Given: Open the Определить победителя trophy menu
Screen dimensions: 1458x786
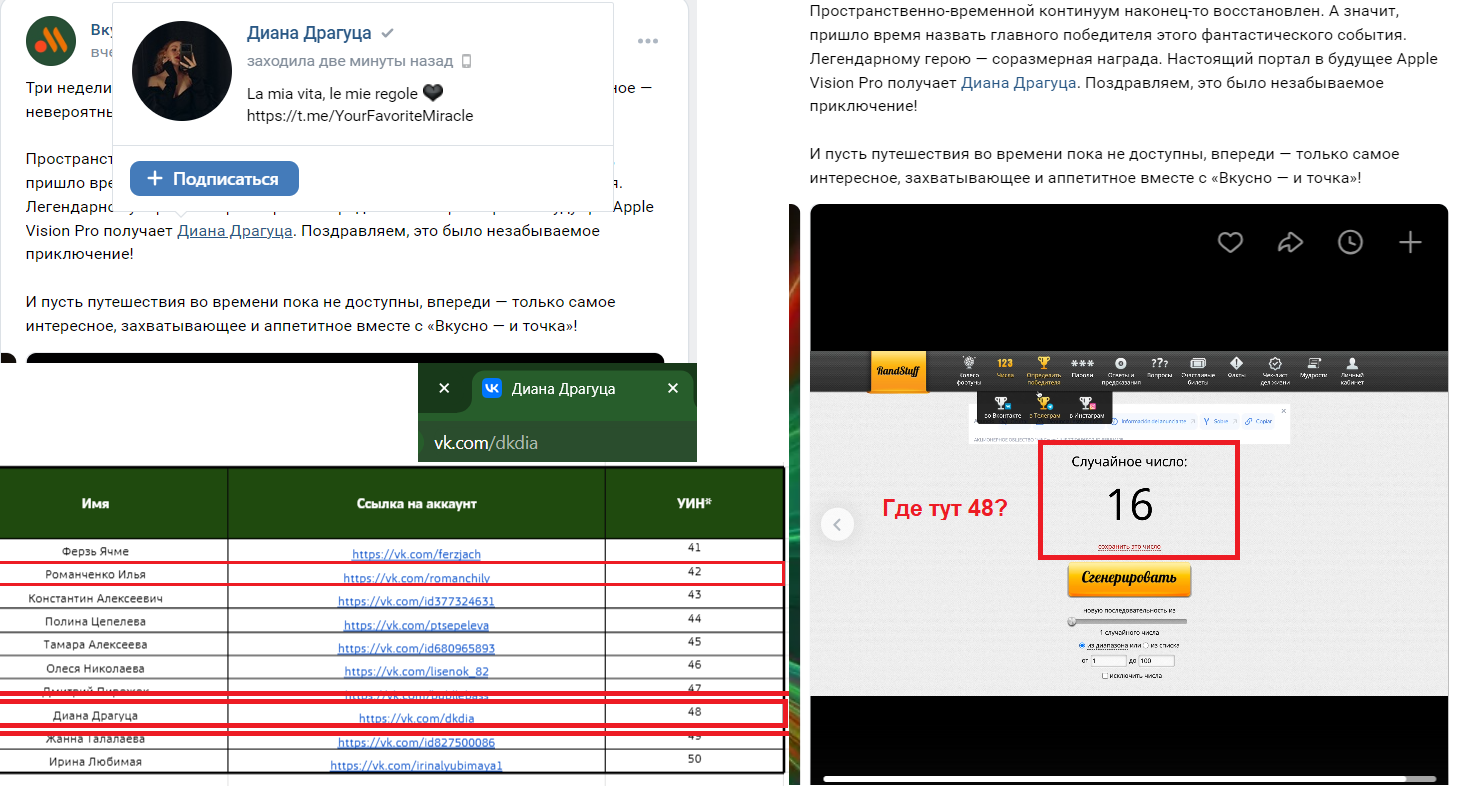Looking at the screenshot, I should (x=1044, y=370).
